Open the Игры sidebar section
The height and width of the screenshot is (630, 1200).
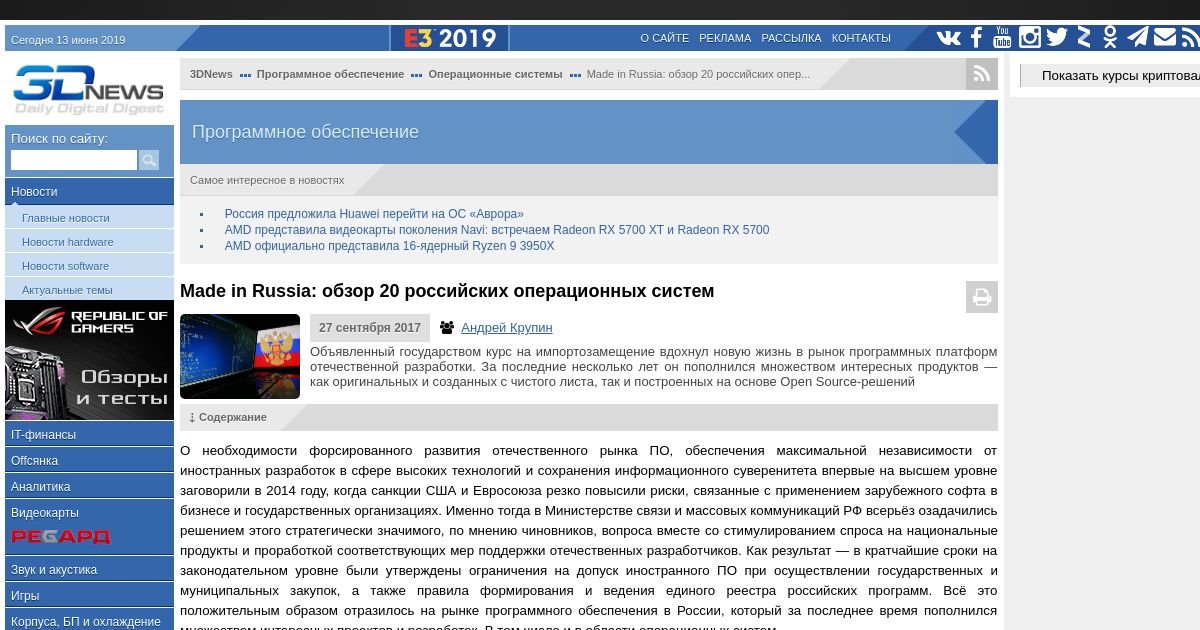coord(89,595)
